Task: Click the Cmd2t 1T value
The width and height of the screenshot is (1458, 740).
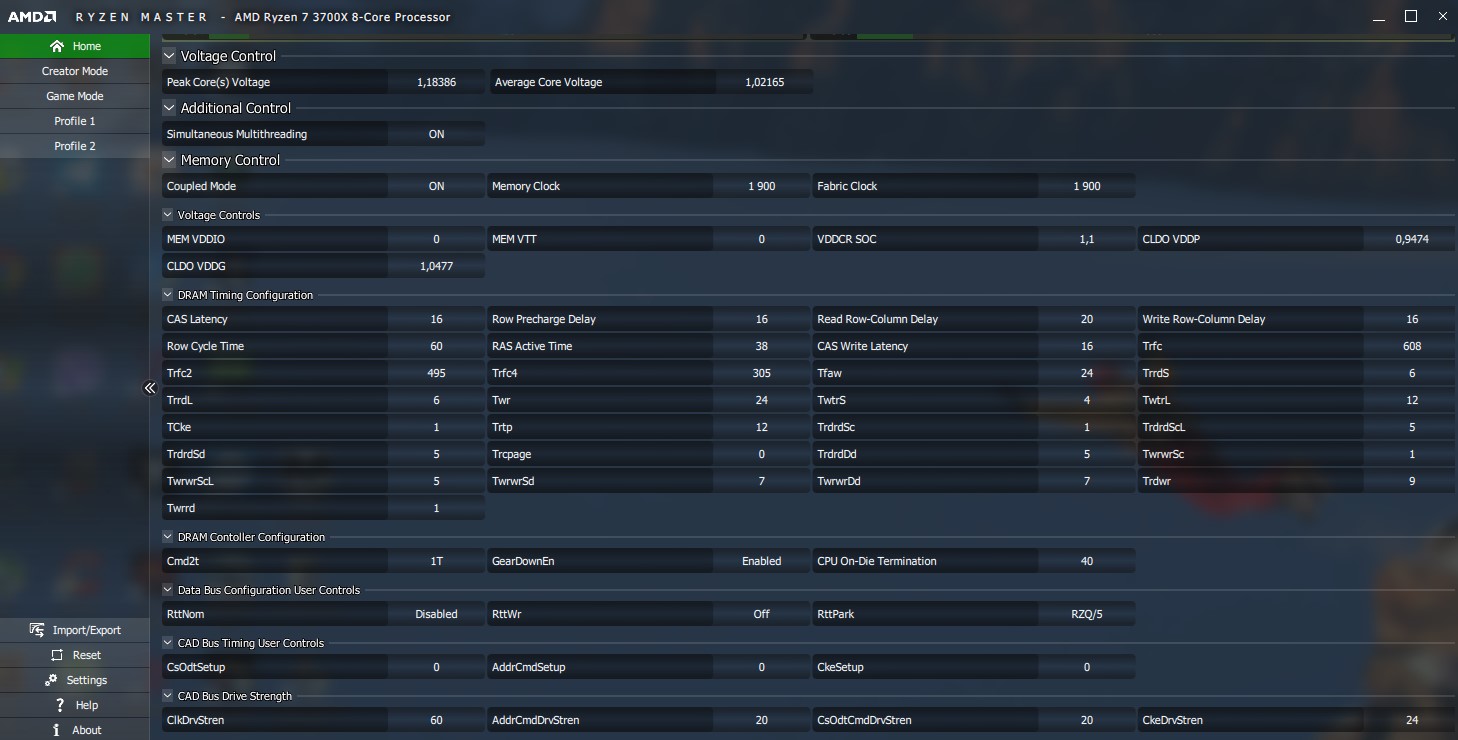Action: coord(436,561)
